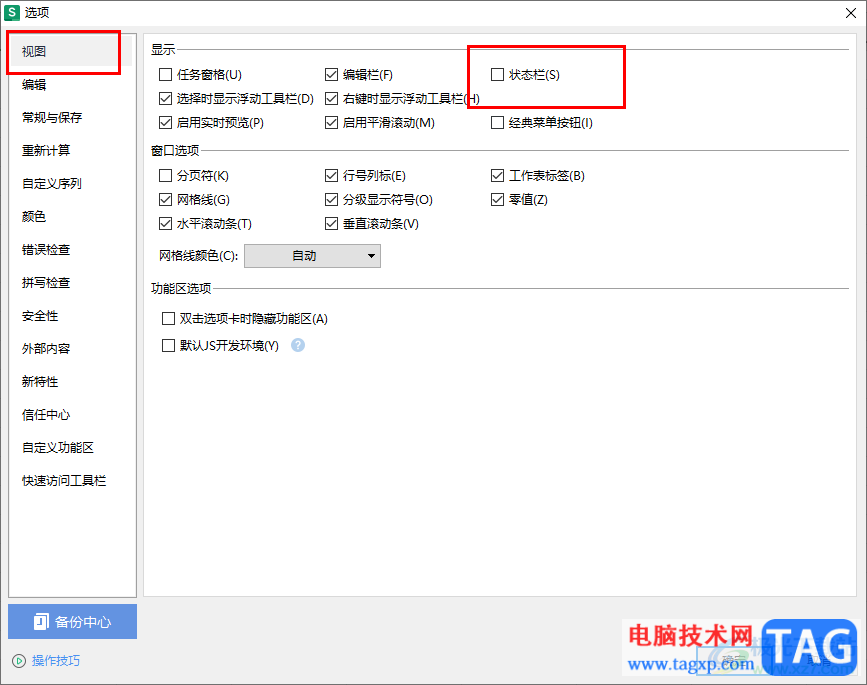Disable 启用平滑滚动(M) checkbox
Screen dimensions: 867x685
pyautogui.click(x=331, y=122)
